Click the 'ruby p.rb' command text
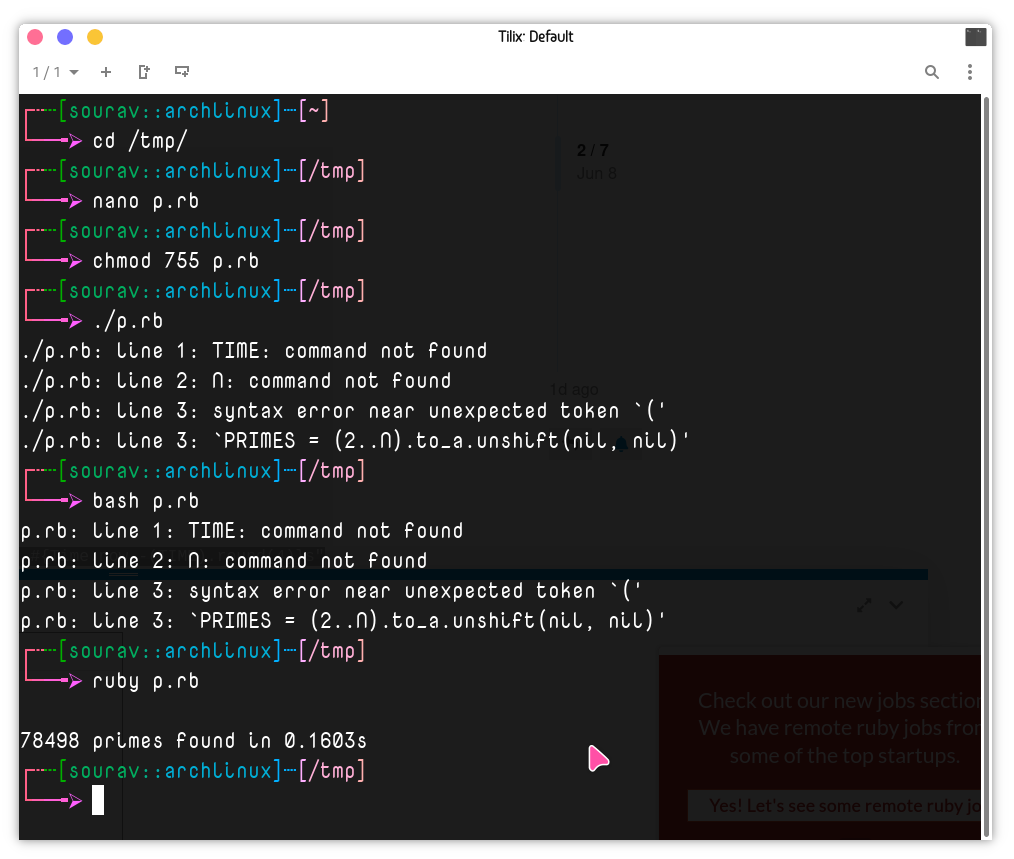The height and width of the screenshot is (859, 1014). (x=146, y=681)
